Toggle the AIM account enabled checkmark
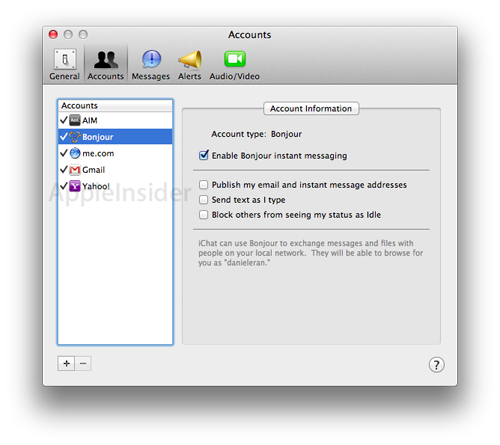This screenshot has width=500, height=445. pyautogui.click(x=64, y=120)
